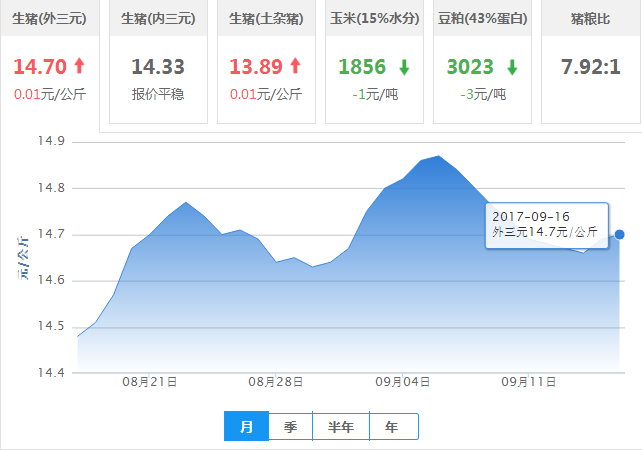The height and width of the screenshot is (451, 642).
Task: Click the 09月04日 axis label
Action: tap(402, 382)
